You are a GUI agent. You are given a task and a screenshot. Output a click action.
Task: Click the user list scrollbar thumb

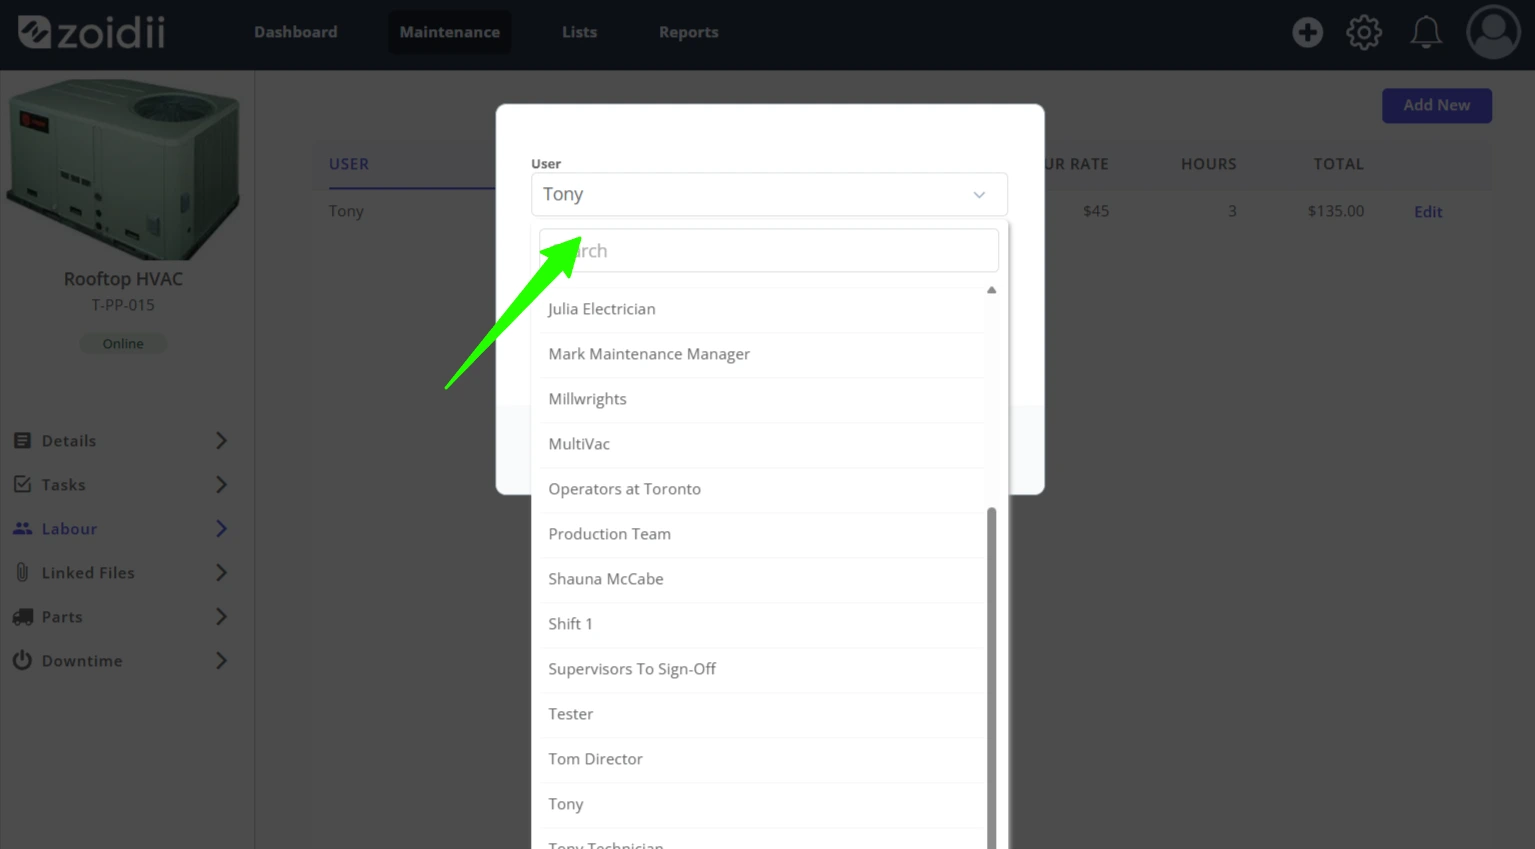991,678
